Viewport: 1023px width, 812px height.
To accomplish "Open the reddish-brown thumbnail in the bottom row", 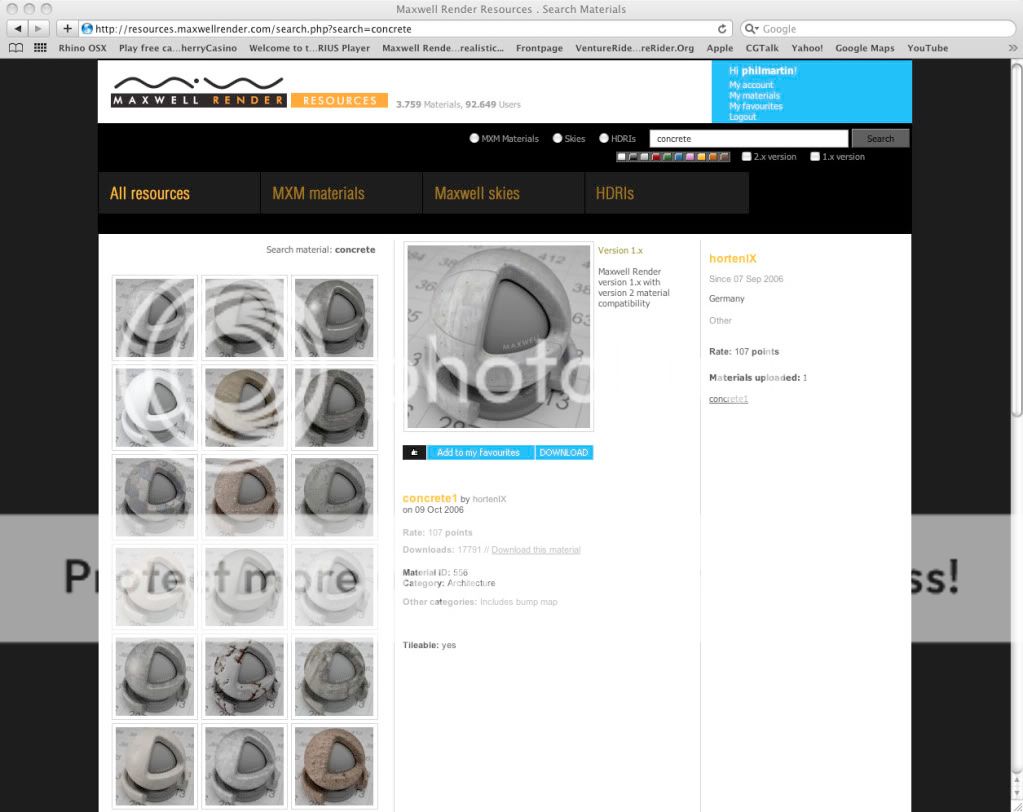I will pyautogui.click(x=334, y=766).
